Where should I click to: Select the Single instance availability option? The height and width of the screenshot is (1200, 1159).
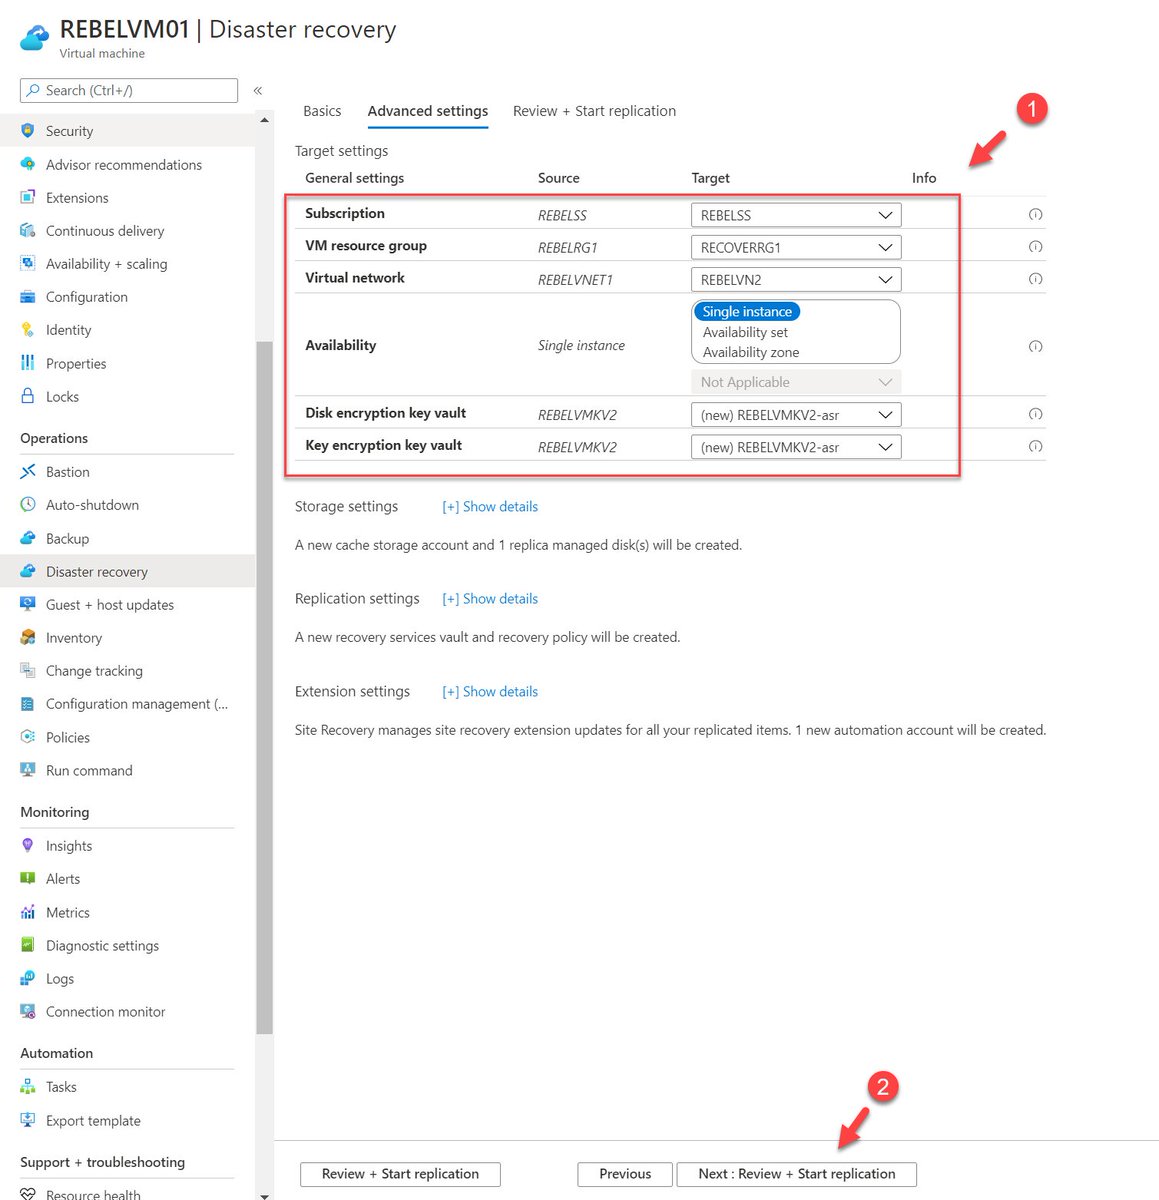pos(747,312)
